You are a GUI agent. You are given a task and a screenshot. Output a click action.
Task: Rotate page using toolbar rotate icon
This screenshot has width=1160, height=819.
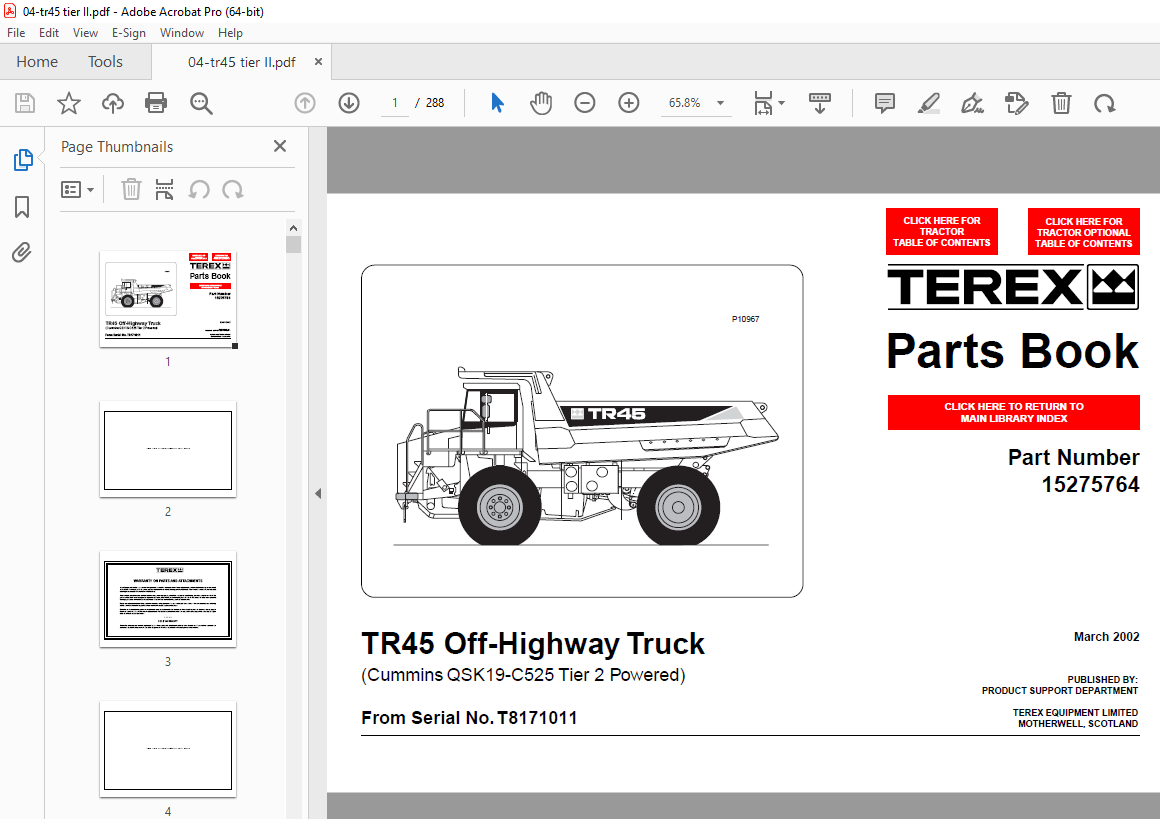(1105, 104)
